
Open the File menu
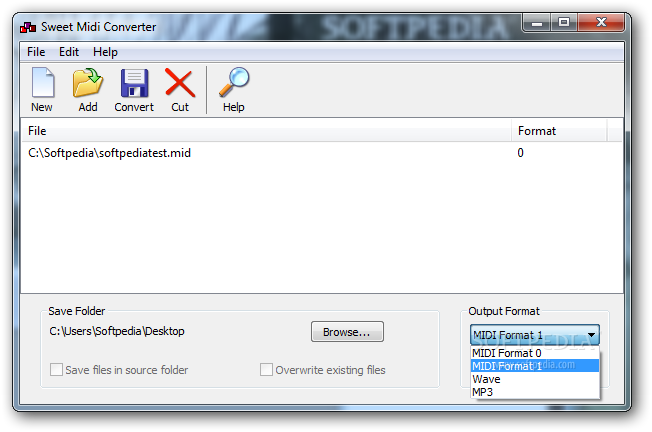36,52
